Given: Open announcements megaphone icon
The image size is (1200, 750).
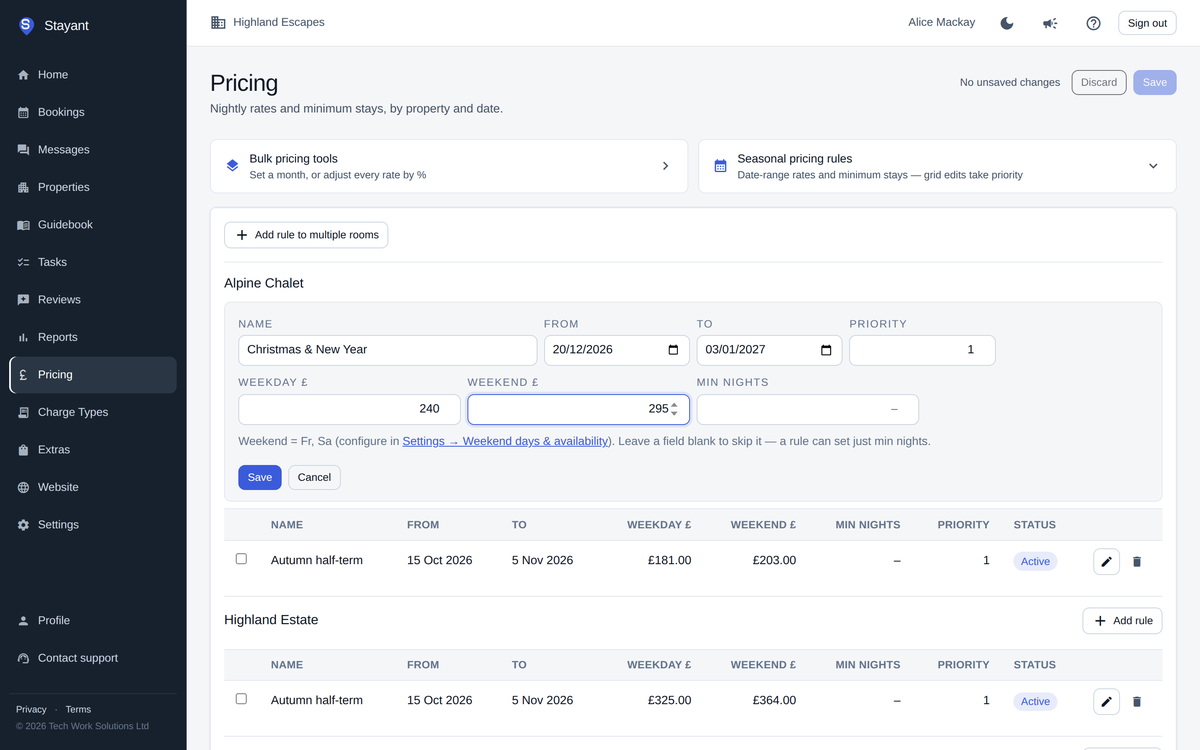Looking at the screenshot, I should (x=1050, y=23).
